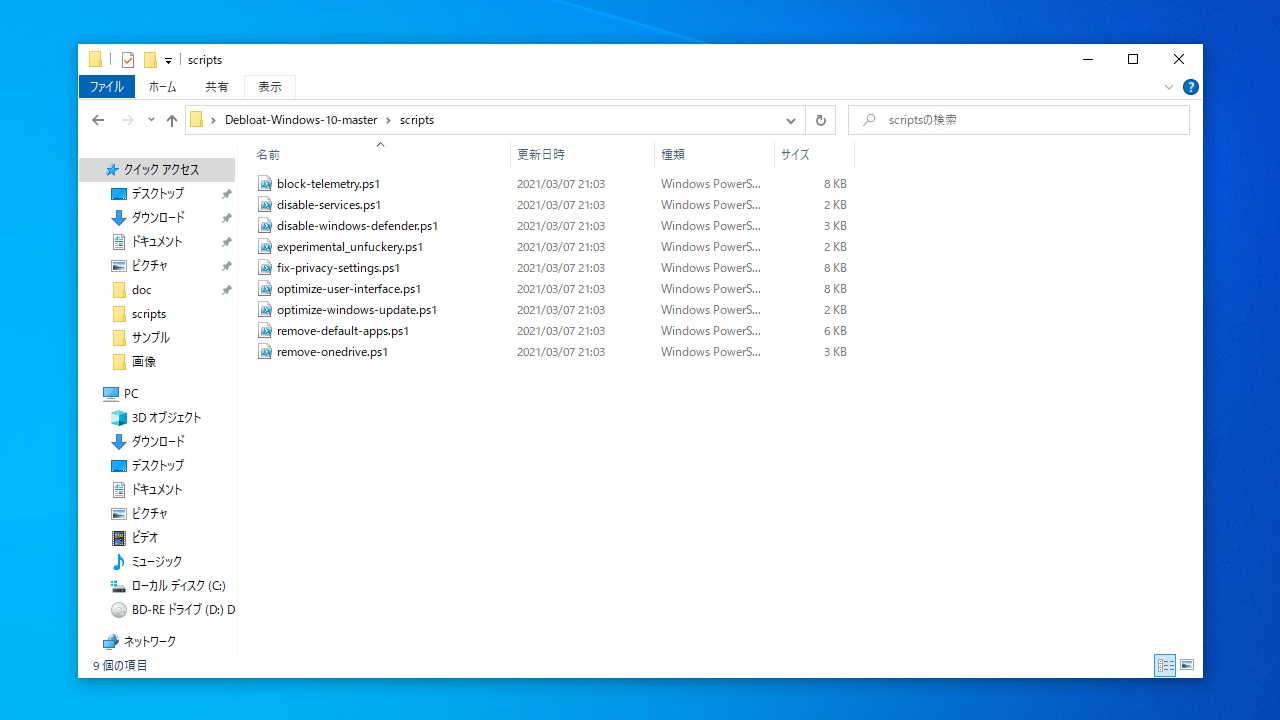Click the optimize-user-interface.ps1 file icon
Viewport: 1280px width, 720px height.
tap(265, 289)
